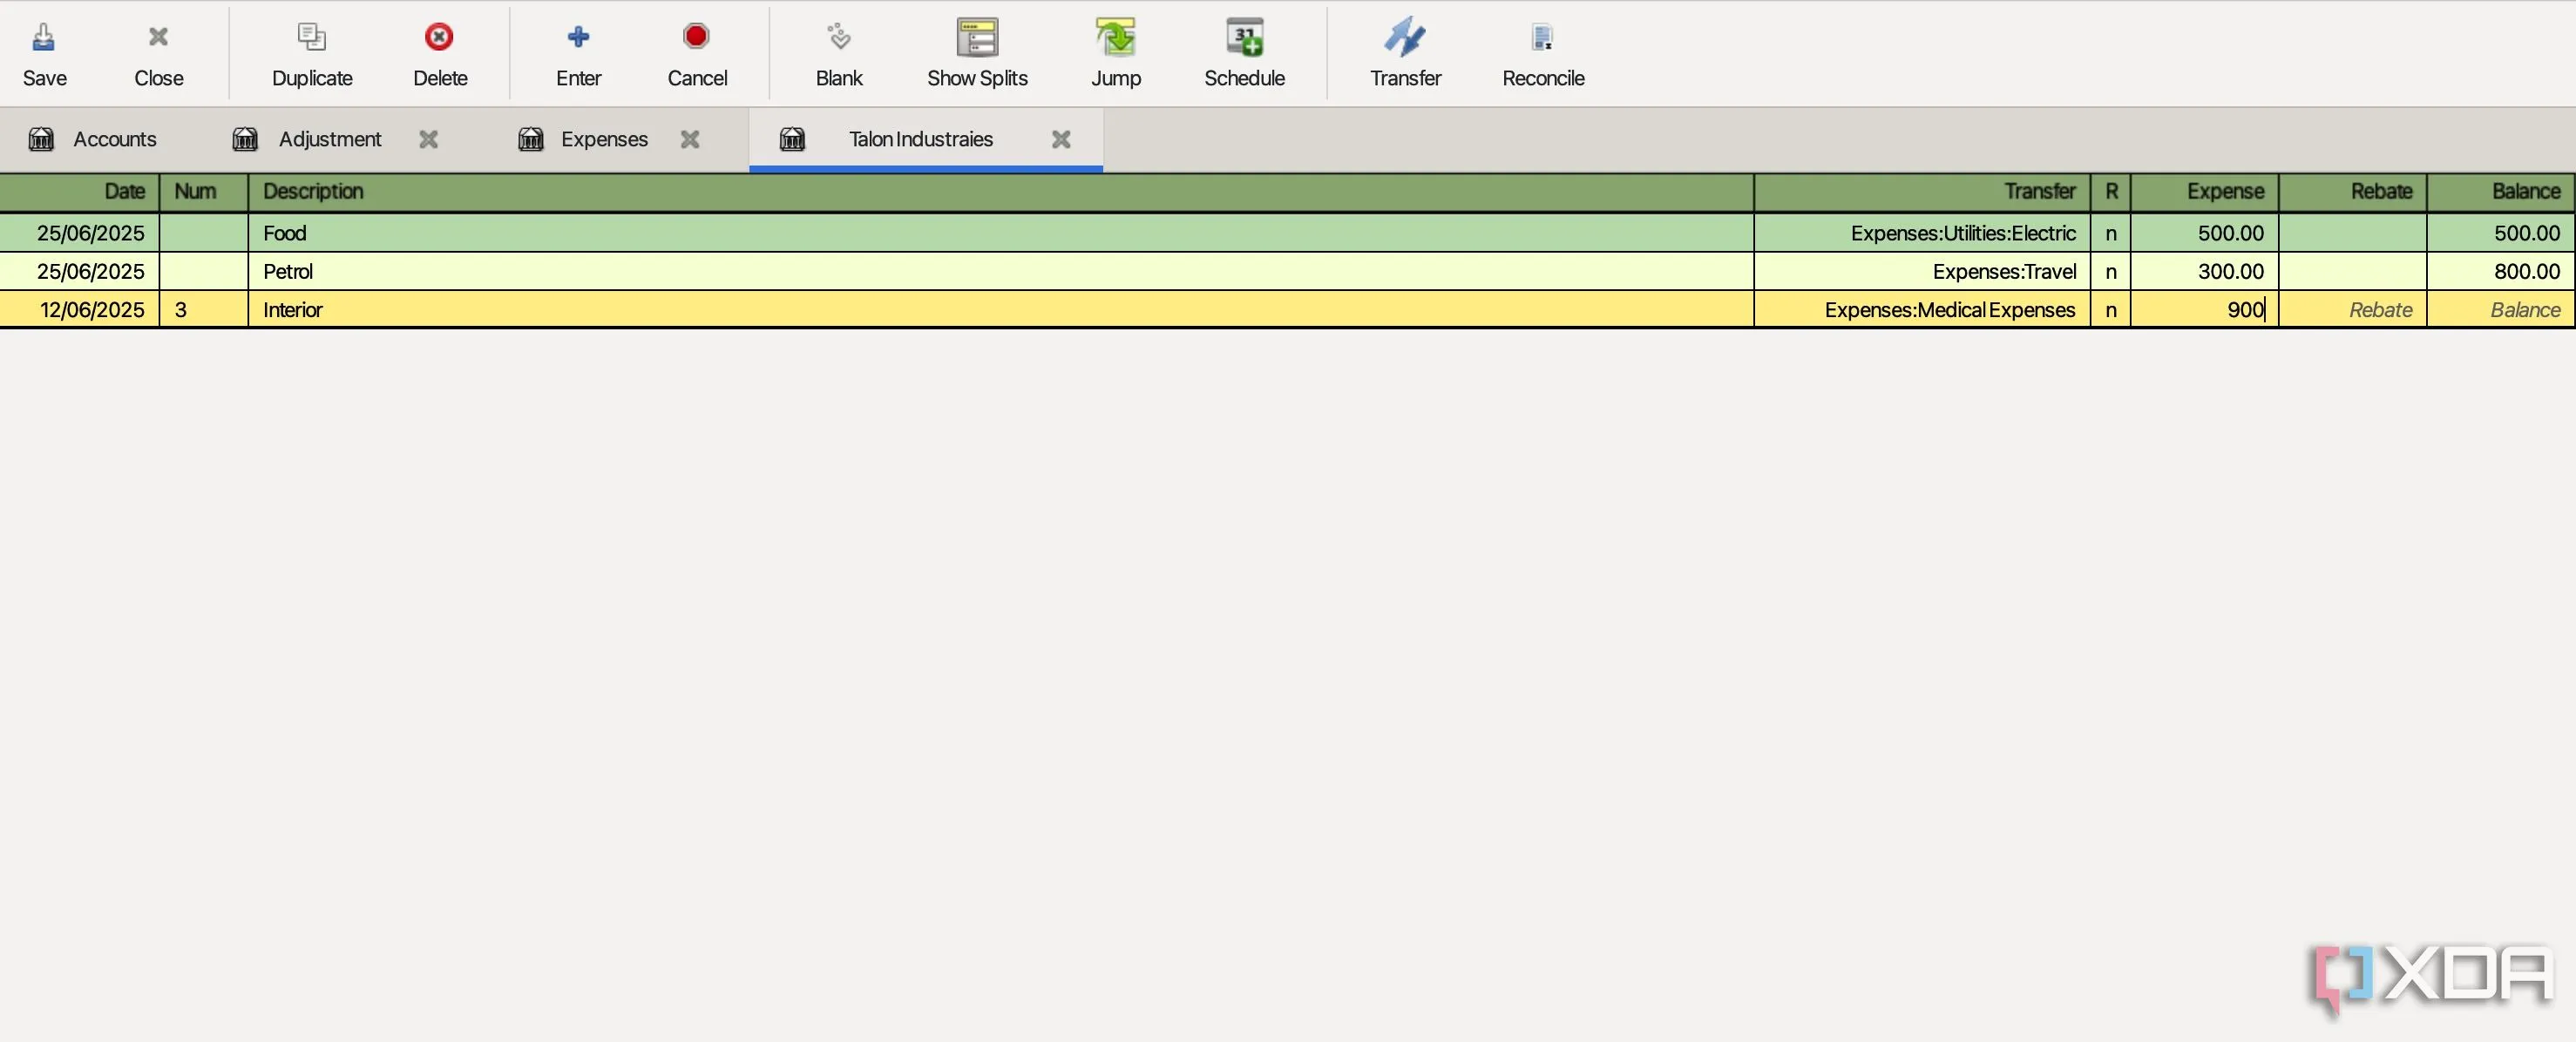Screen dimensions: 2576x1042
Task: Start Reconcile for this account
Action: tap(1542, 38)
